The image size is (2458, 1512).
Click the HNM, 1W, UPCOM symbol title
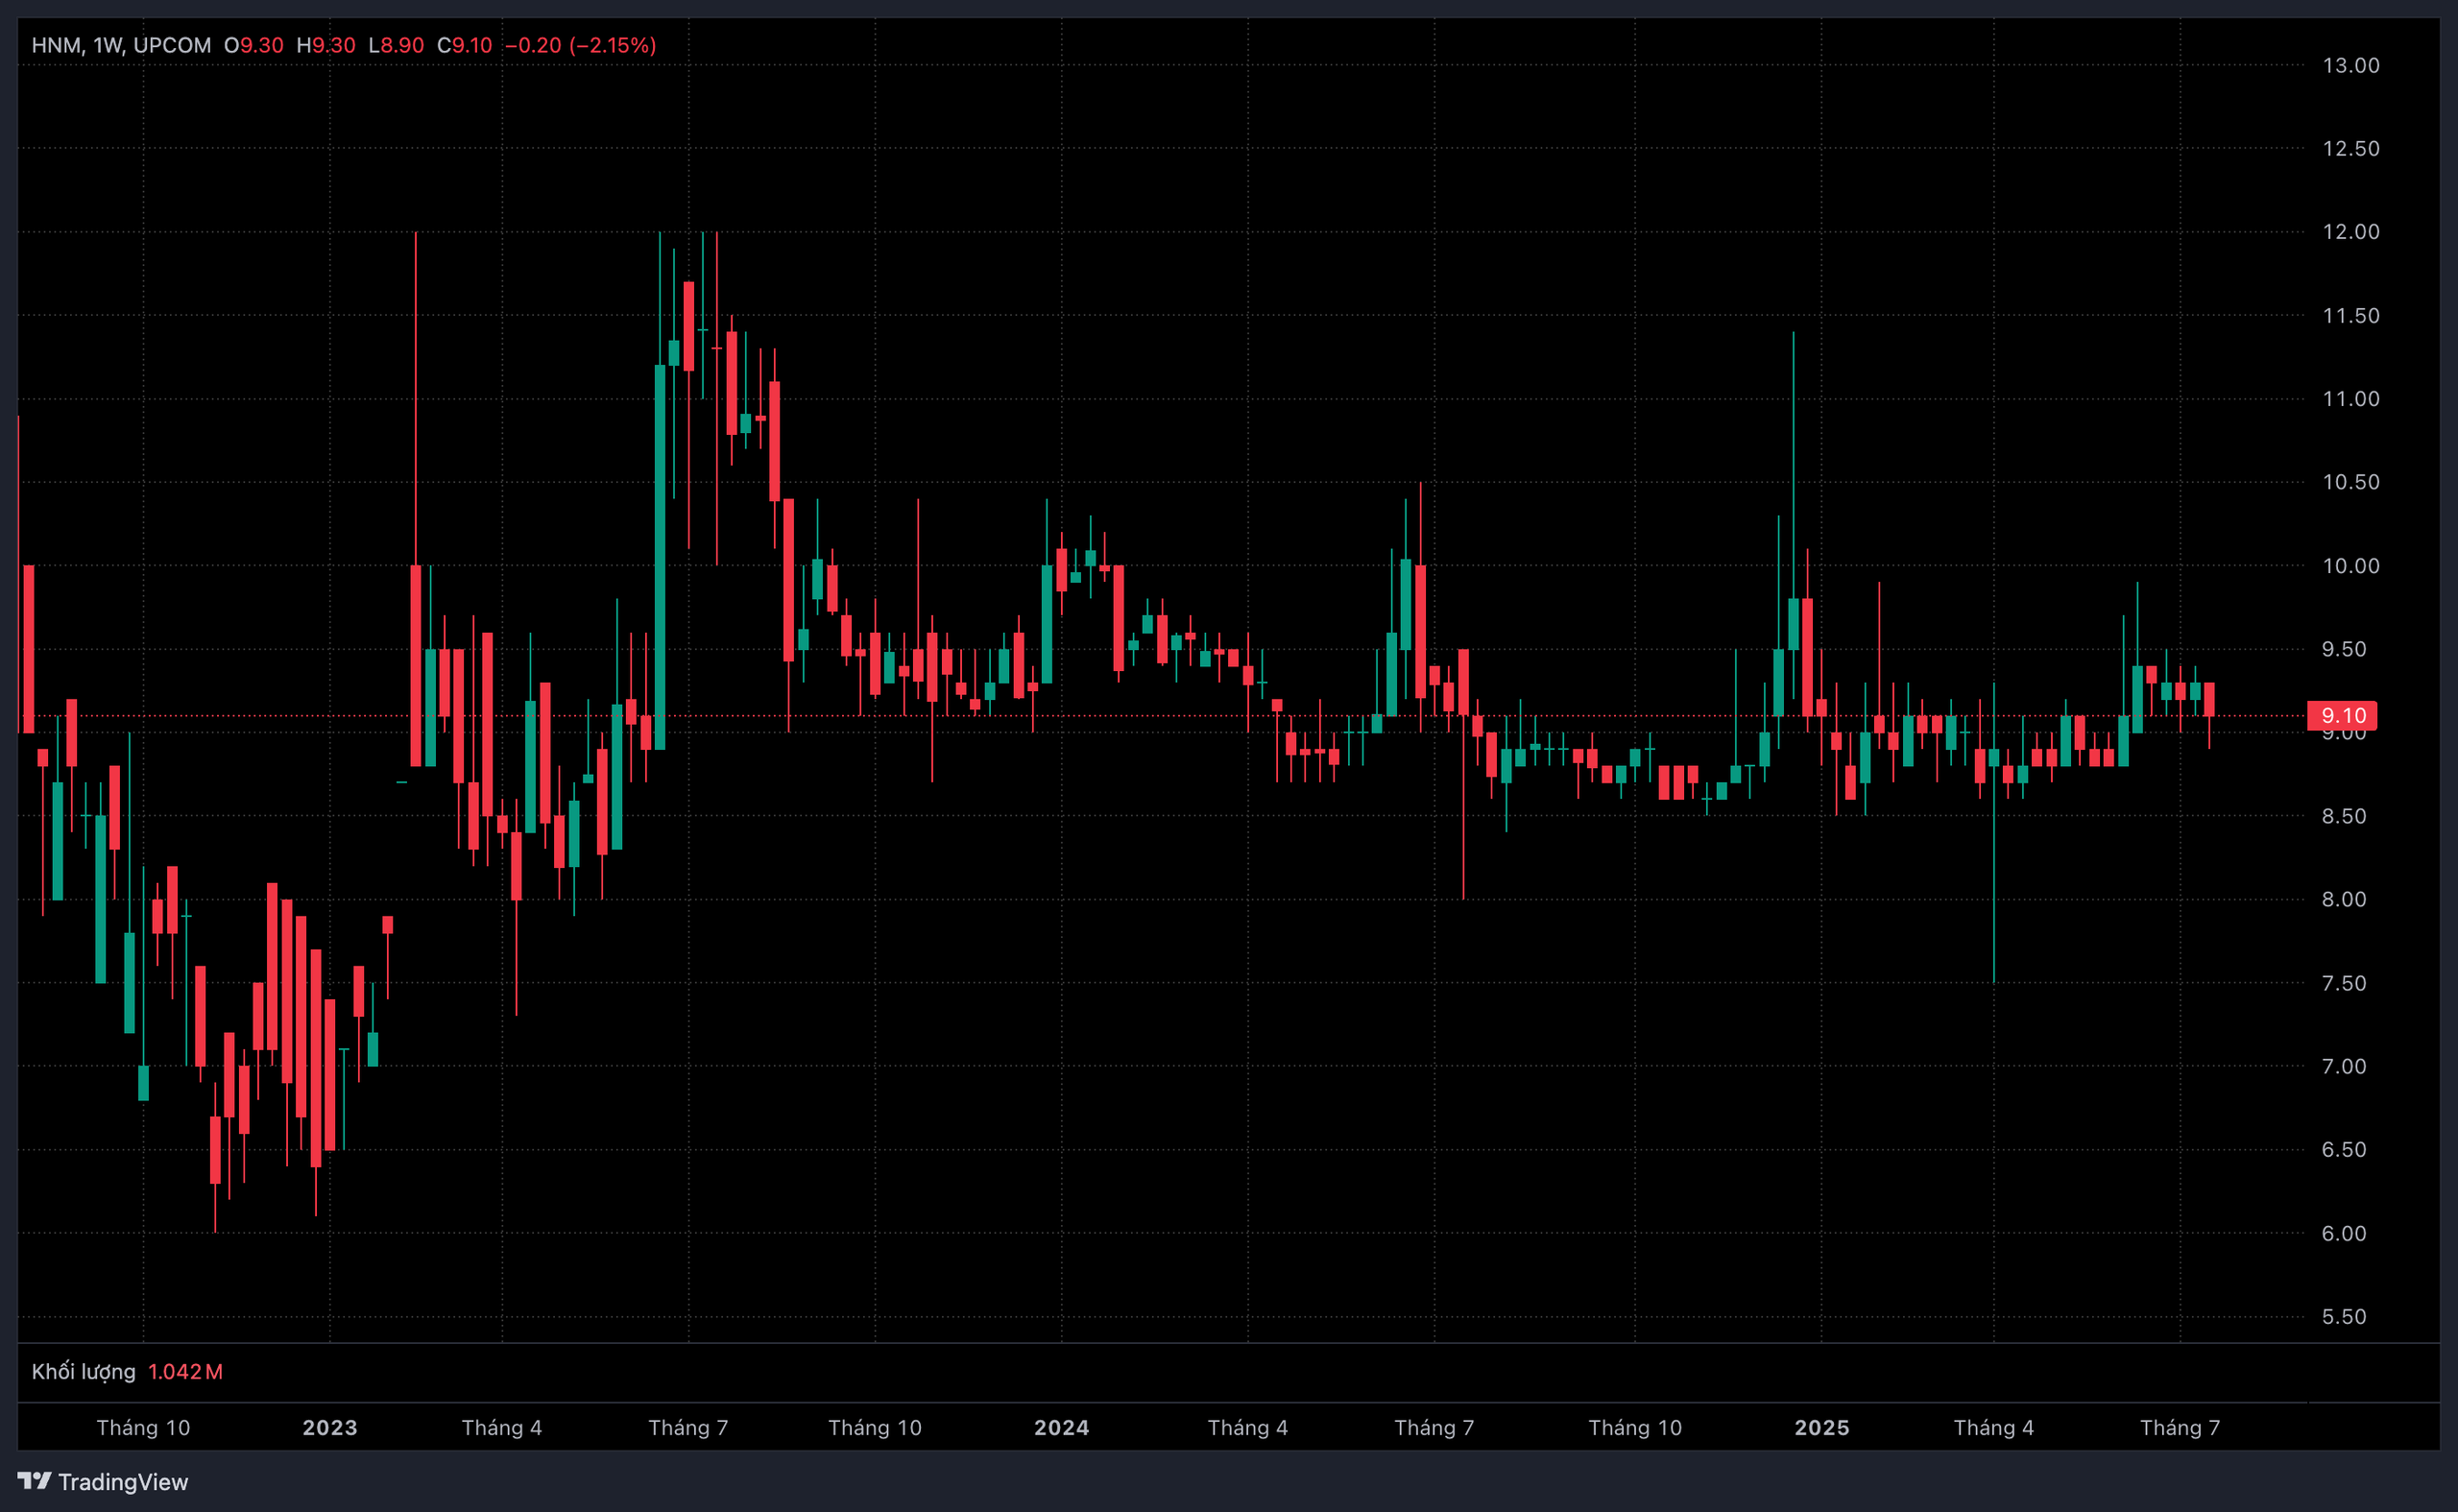point(121,45)
